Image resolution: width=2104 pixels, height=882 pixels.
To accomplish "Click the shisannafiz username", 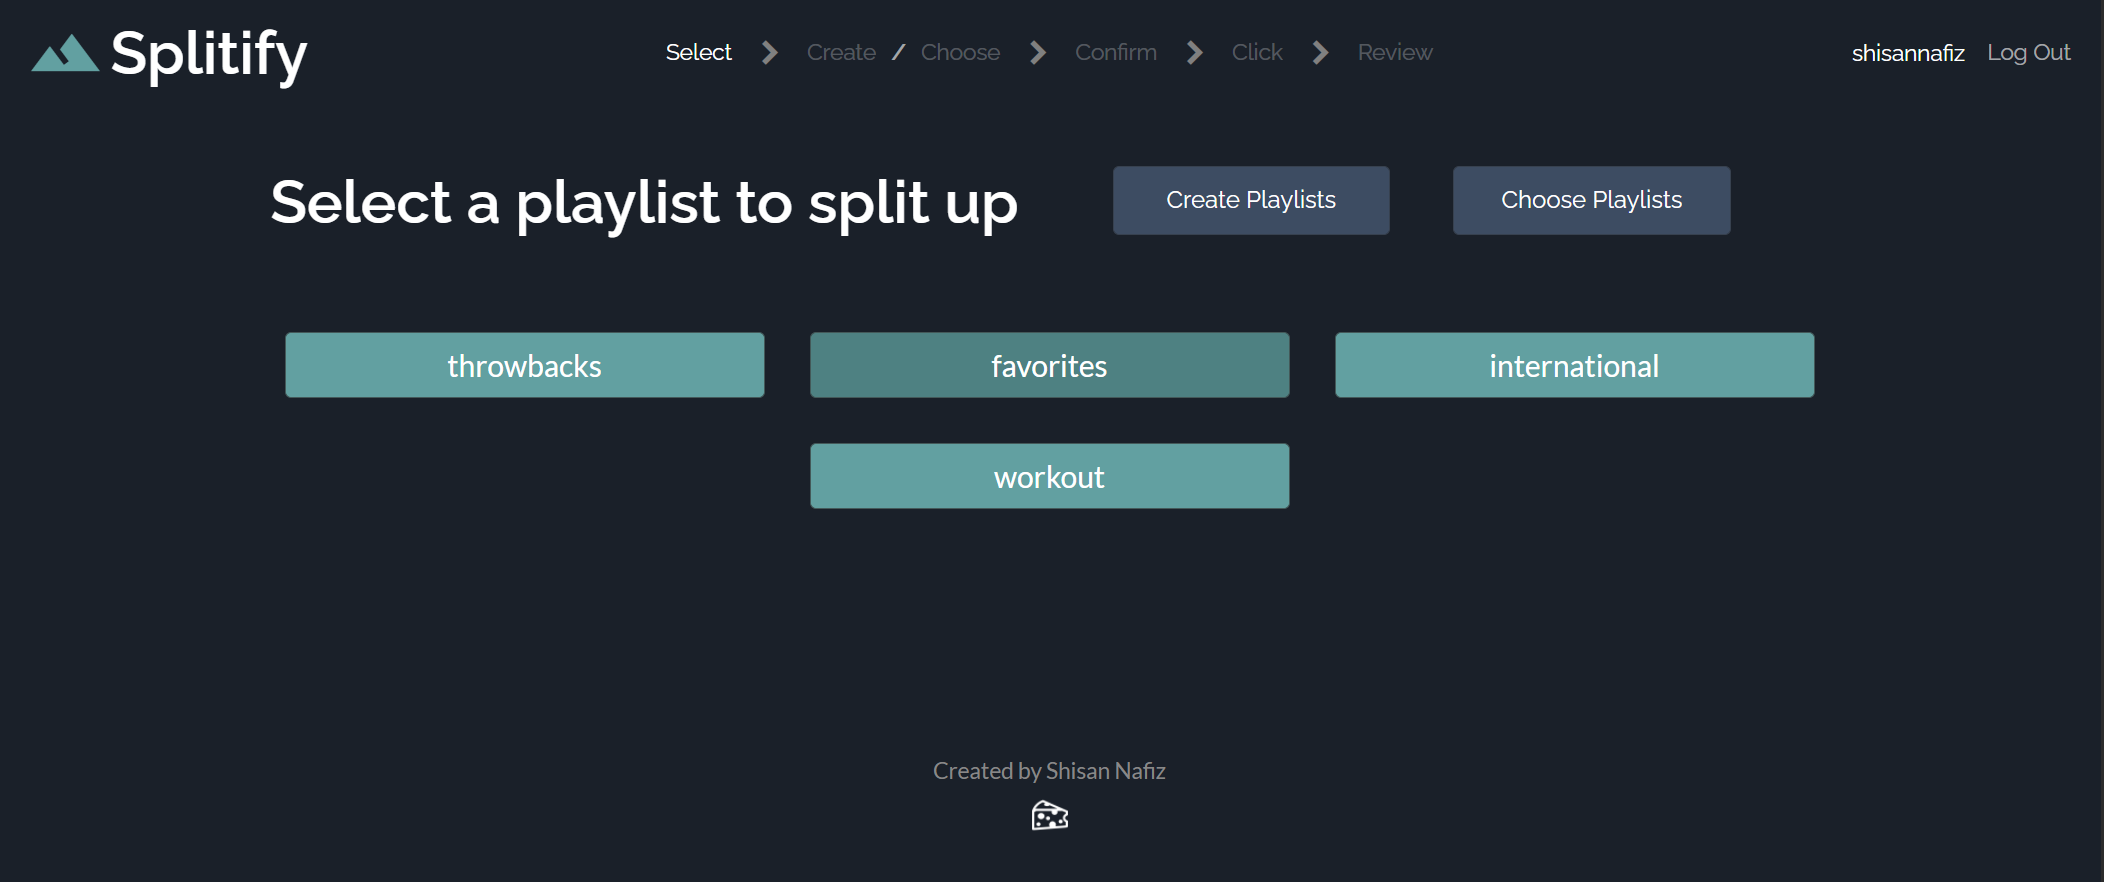I will [1907, 52].
